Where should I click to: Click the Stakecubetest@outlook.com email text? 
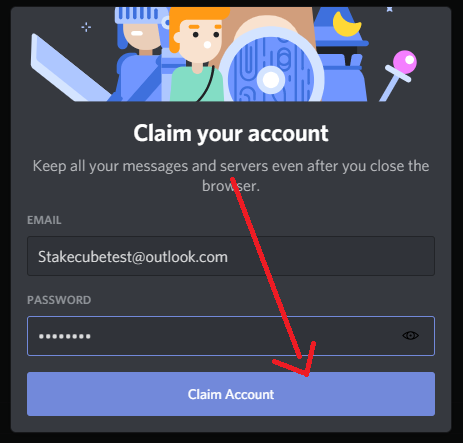pyautogui.click(x=133, y=257)
